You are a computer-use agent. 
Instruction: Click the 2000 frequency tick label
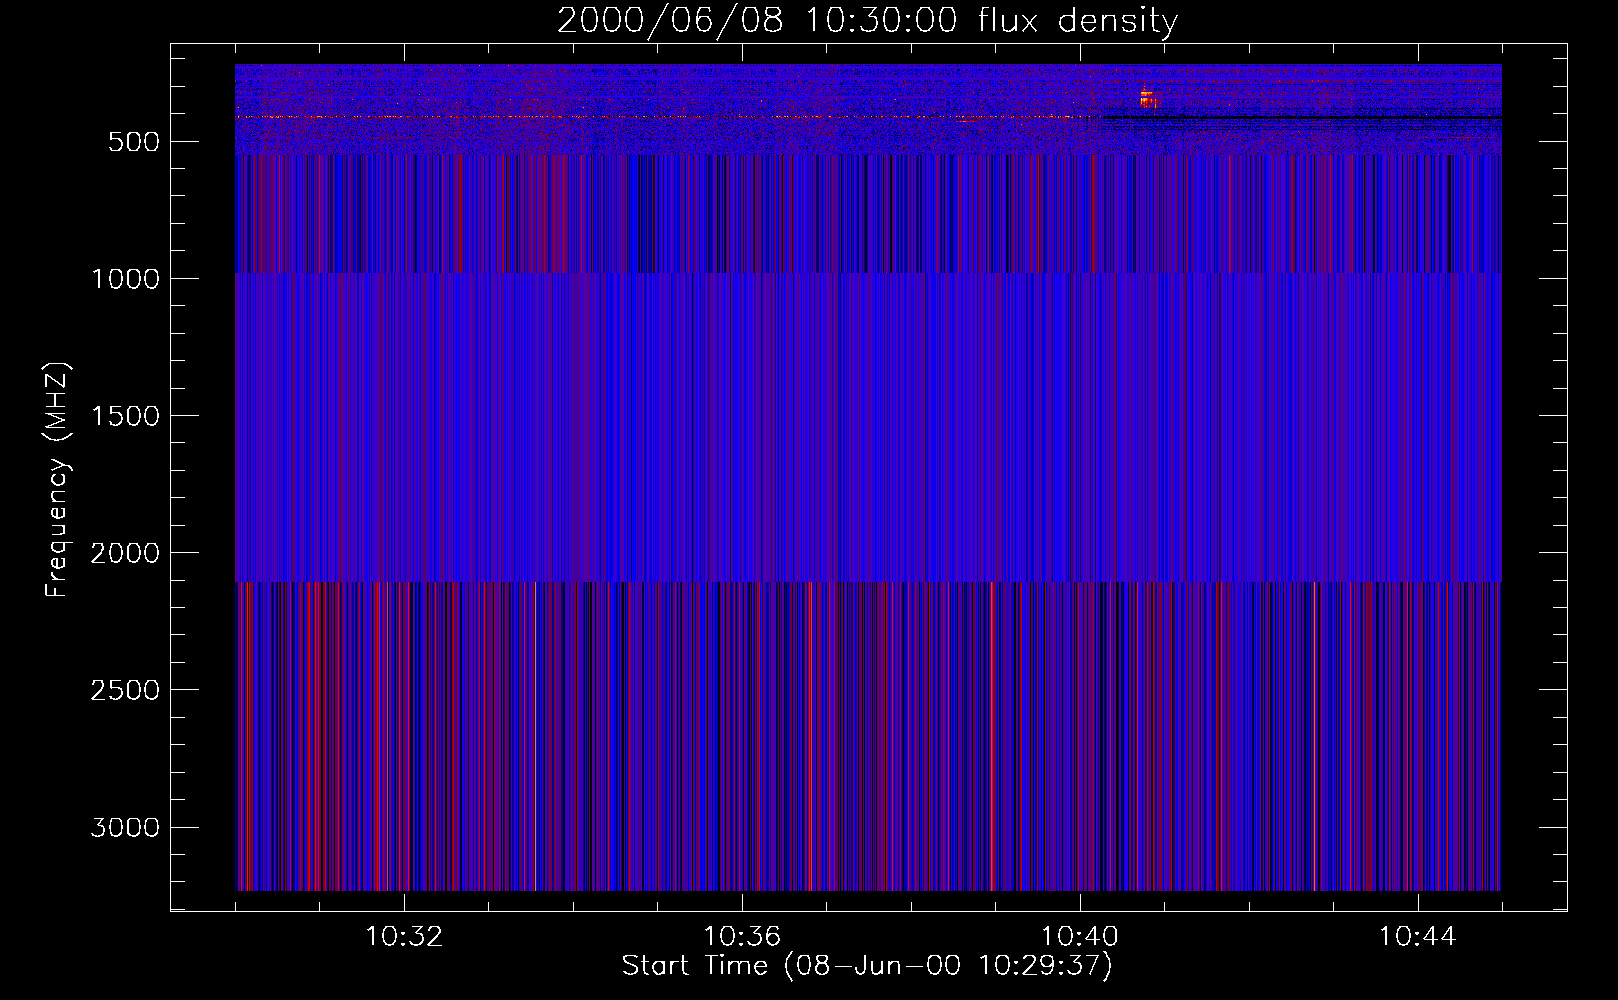pyautogui.click(x=125, y=553)
